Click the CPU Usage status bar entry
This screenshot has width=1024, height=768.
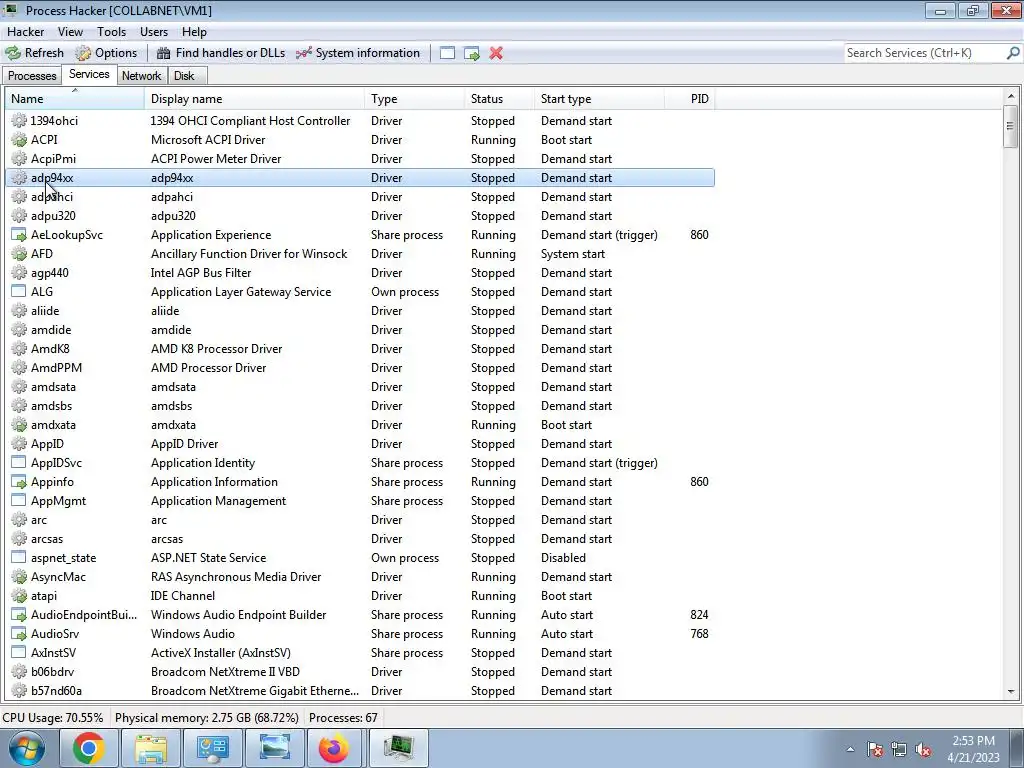[53, 718]
